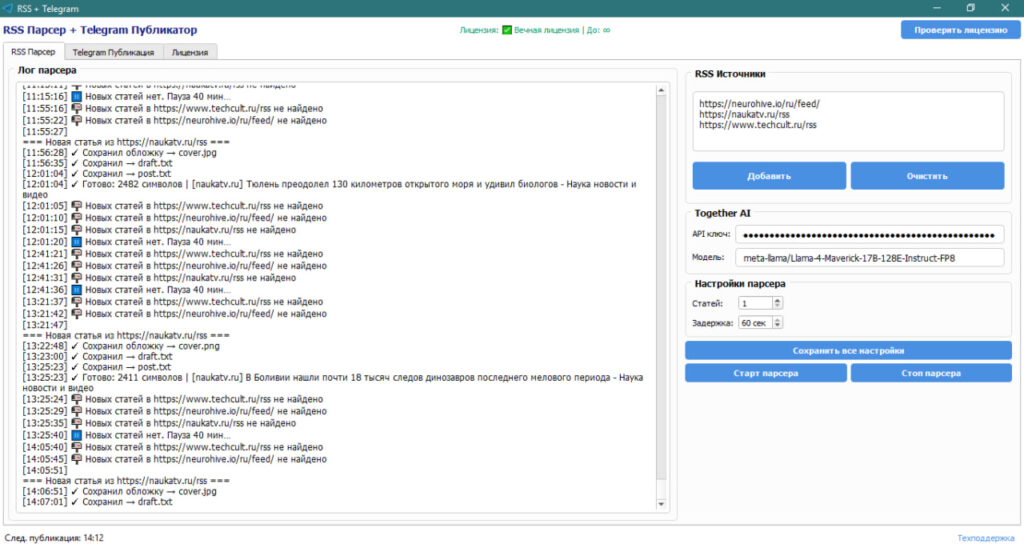Increase Задержка value with up arrow

778,319
